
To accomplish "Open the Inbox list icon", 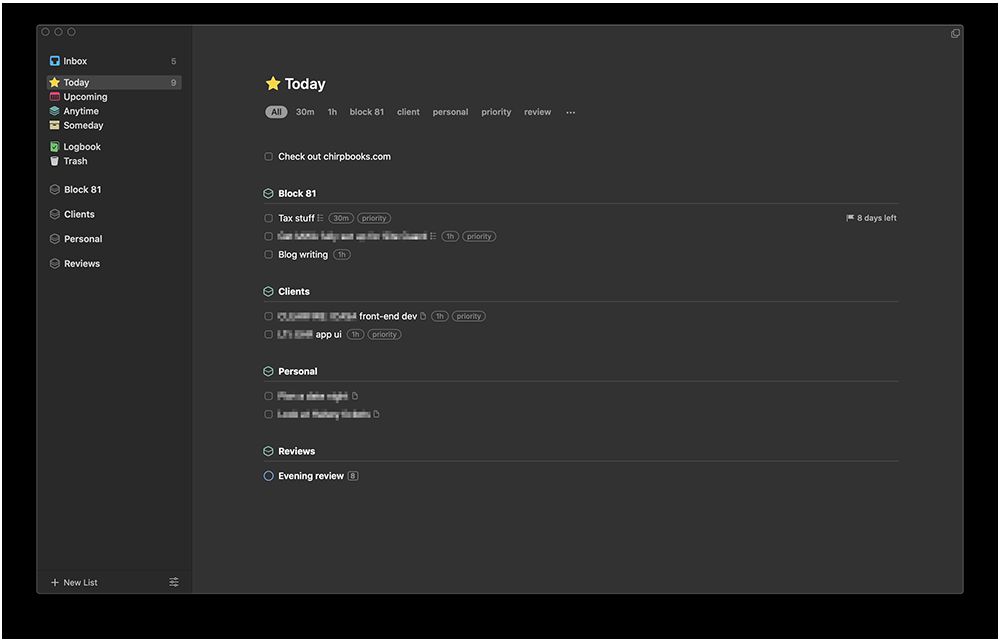I will (55, 62).
